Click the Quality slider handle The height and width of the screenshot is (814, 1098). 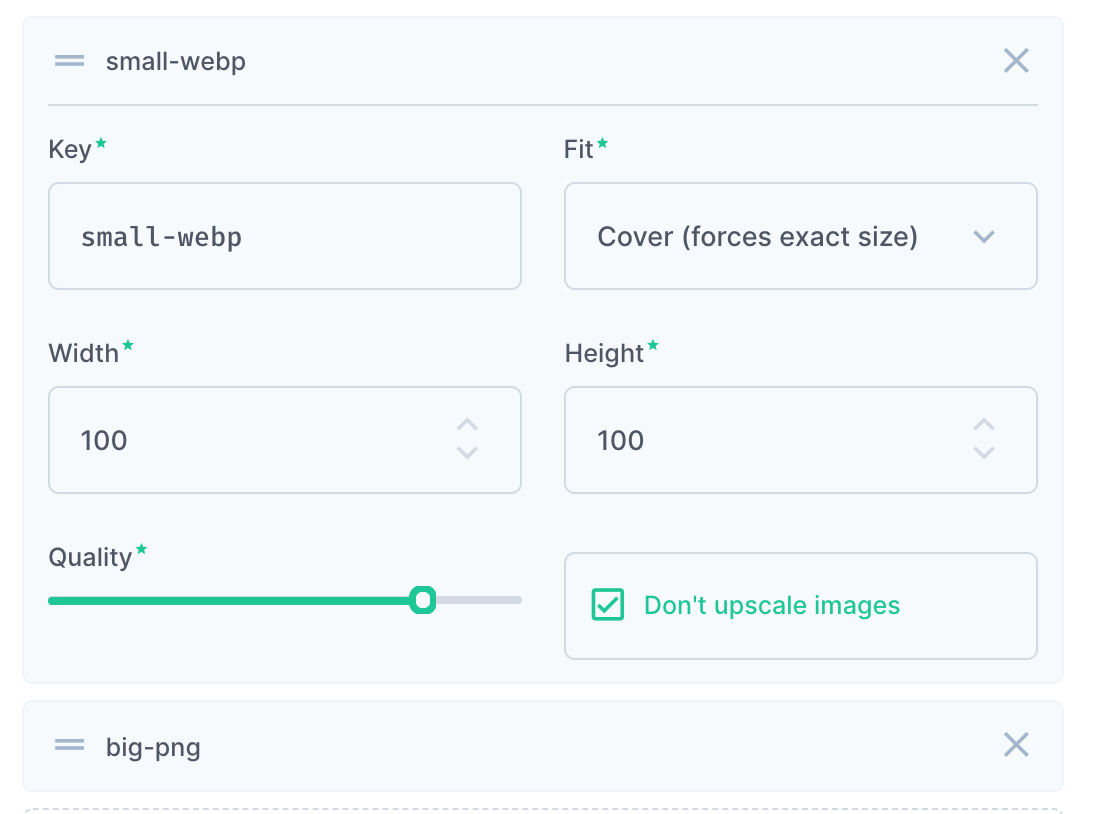(424, 599)
